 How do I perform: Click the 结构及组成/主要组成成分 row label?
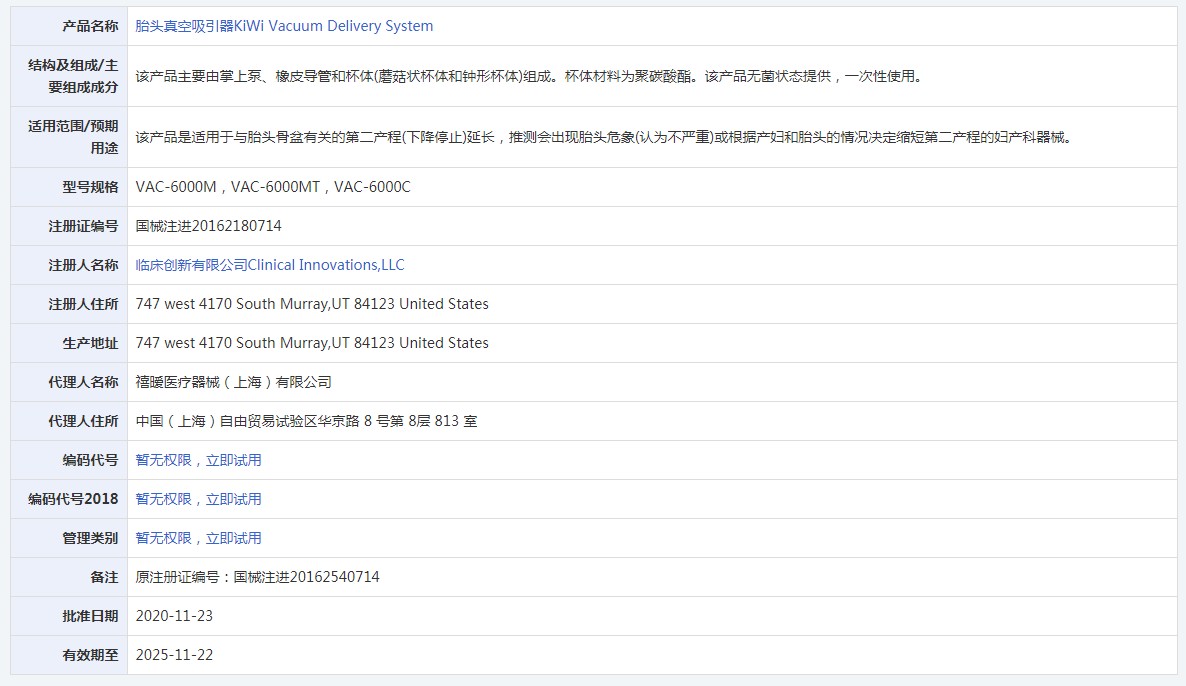(x=73, y=76)
